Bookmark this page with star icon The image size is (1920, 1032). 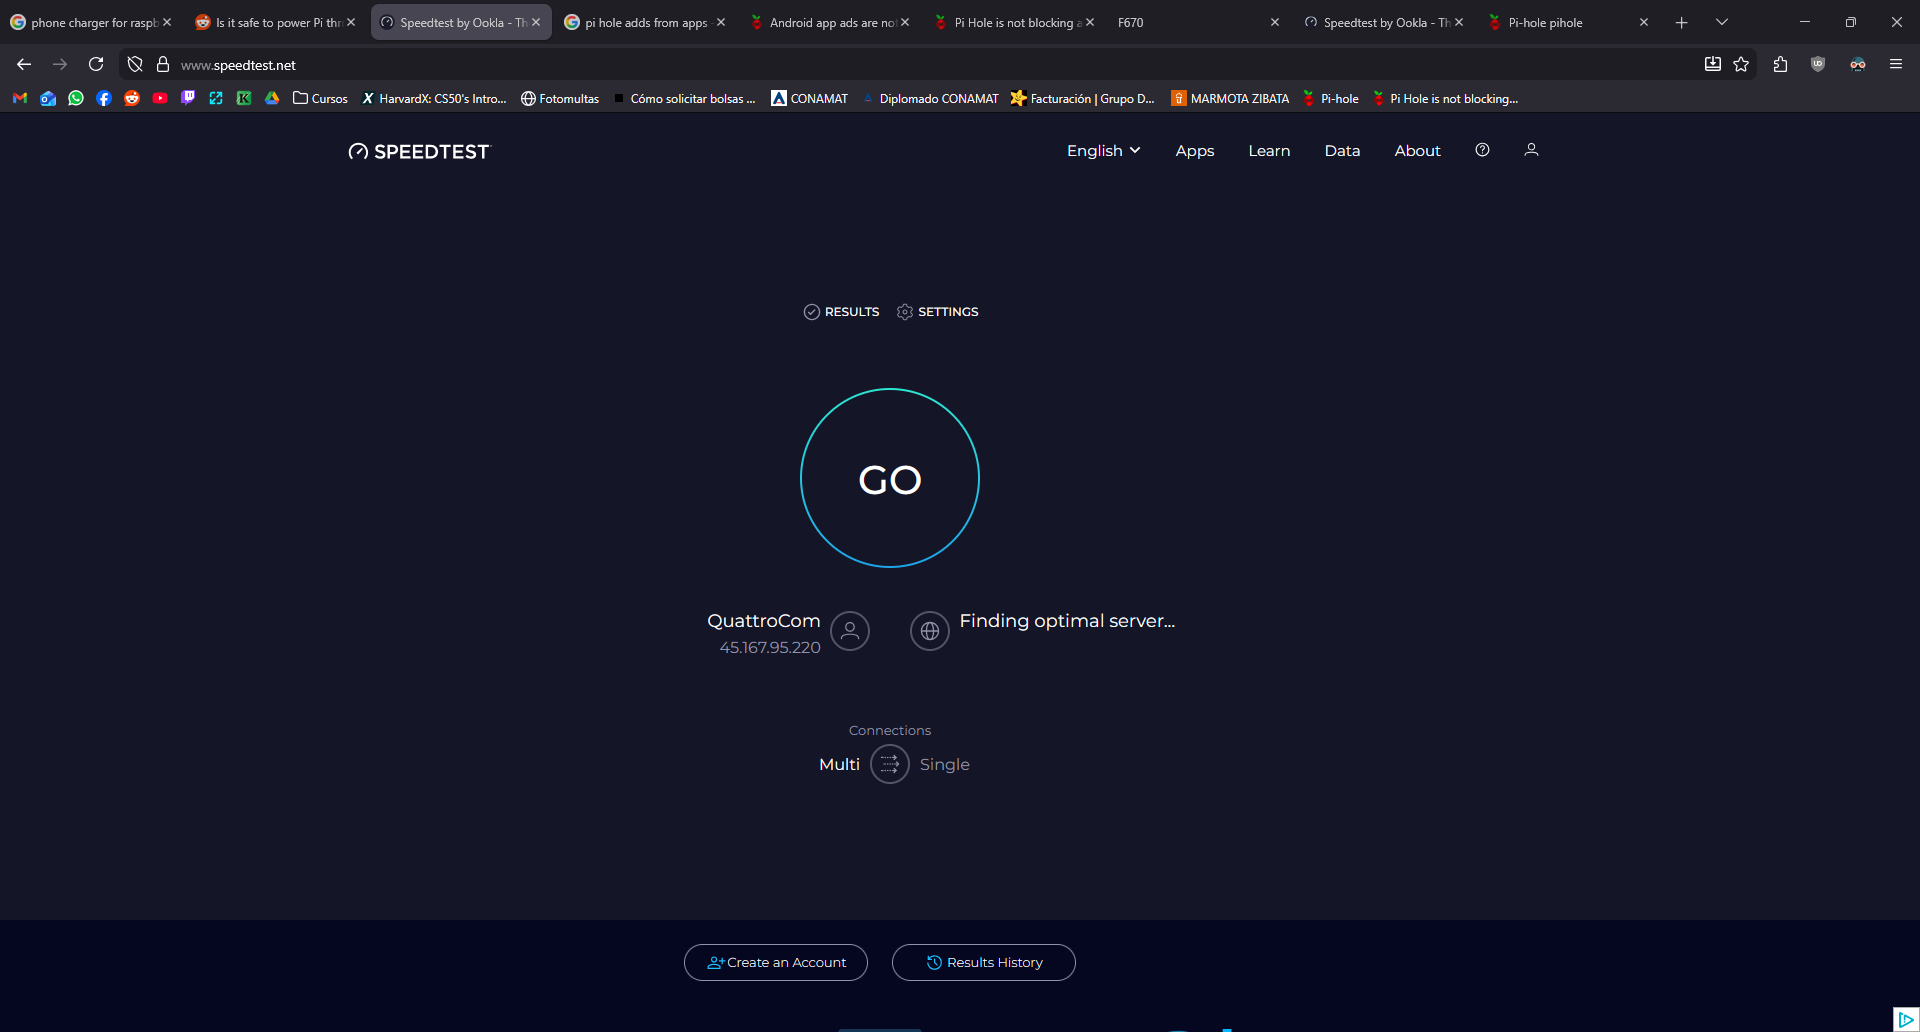click(1741, 64)
